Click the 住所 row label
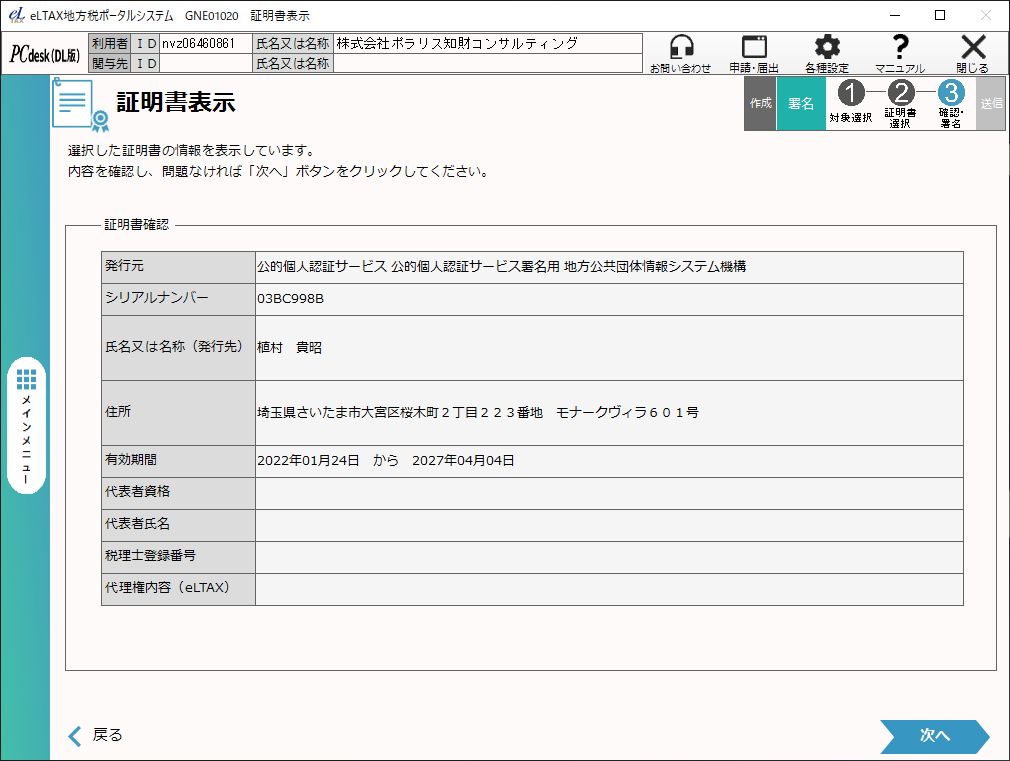 pos(178,412)
